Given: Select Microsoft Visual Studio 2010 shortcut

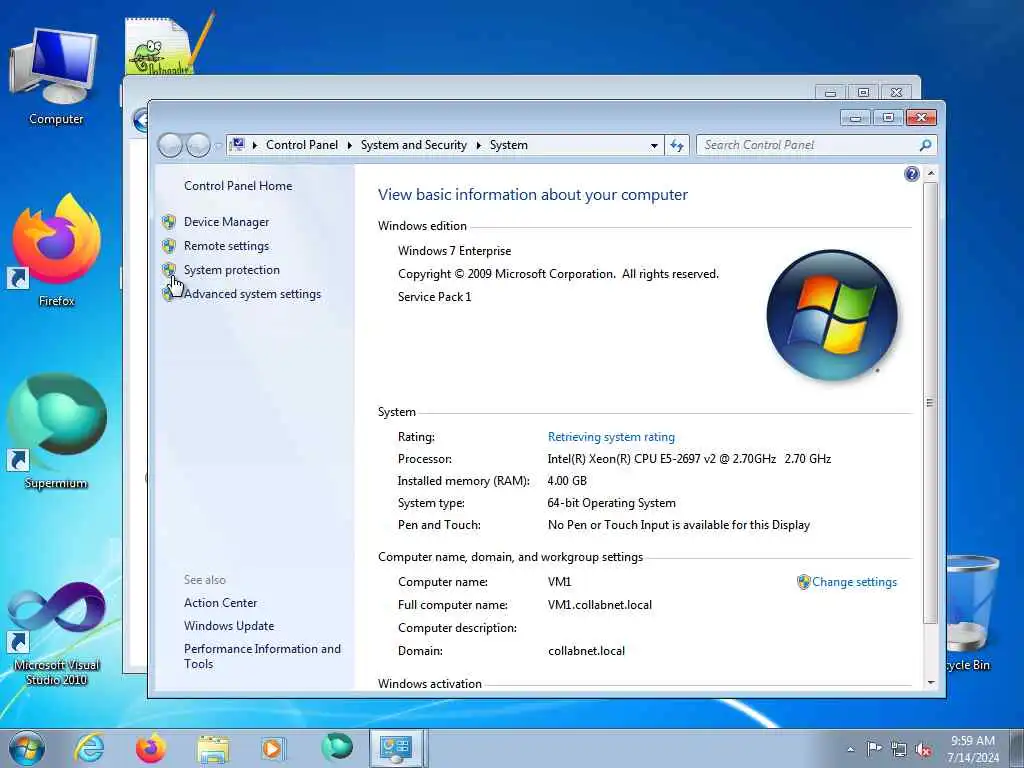Looking at the screenshot, I should [56, 635].
